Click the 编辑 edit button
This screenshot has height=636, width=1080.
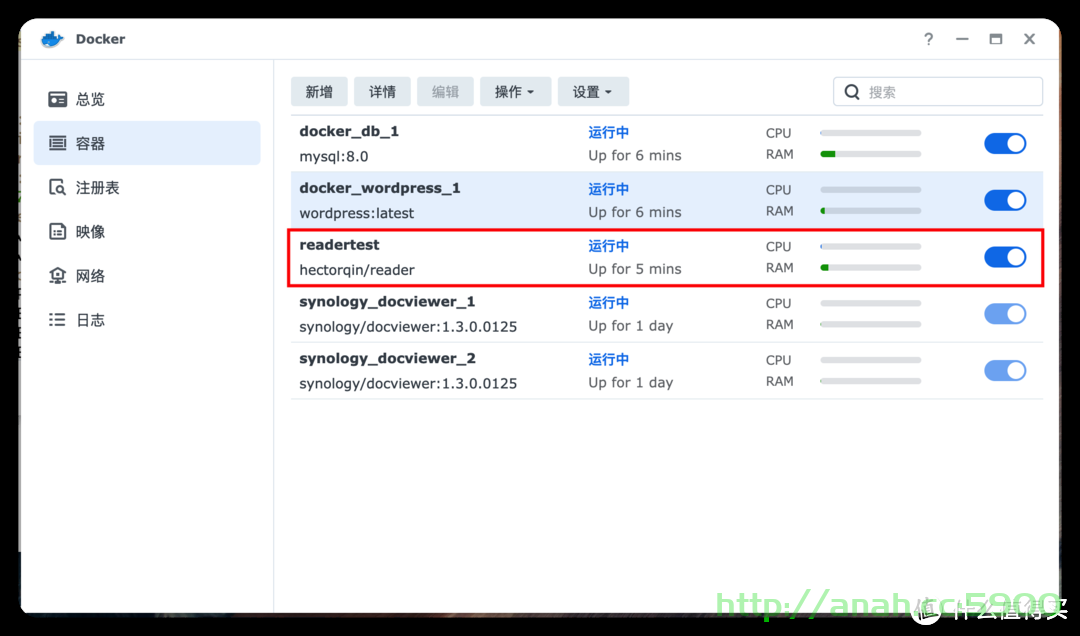[x=445, y=92]
